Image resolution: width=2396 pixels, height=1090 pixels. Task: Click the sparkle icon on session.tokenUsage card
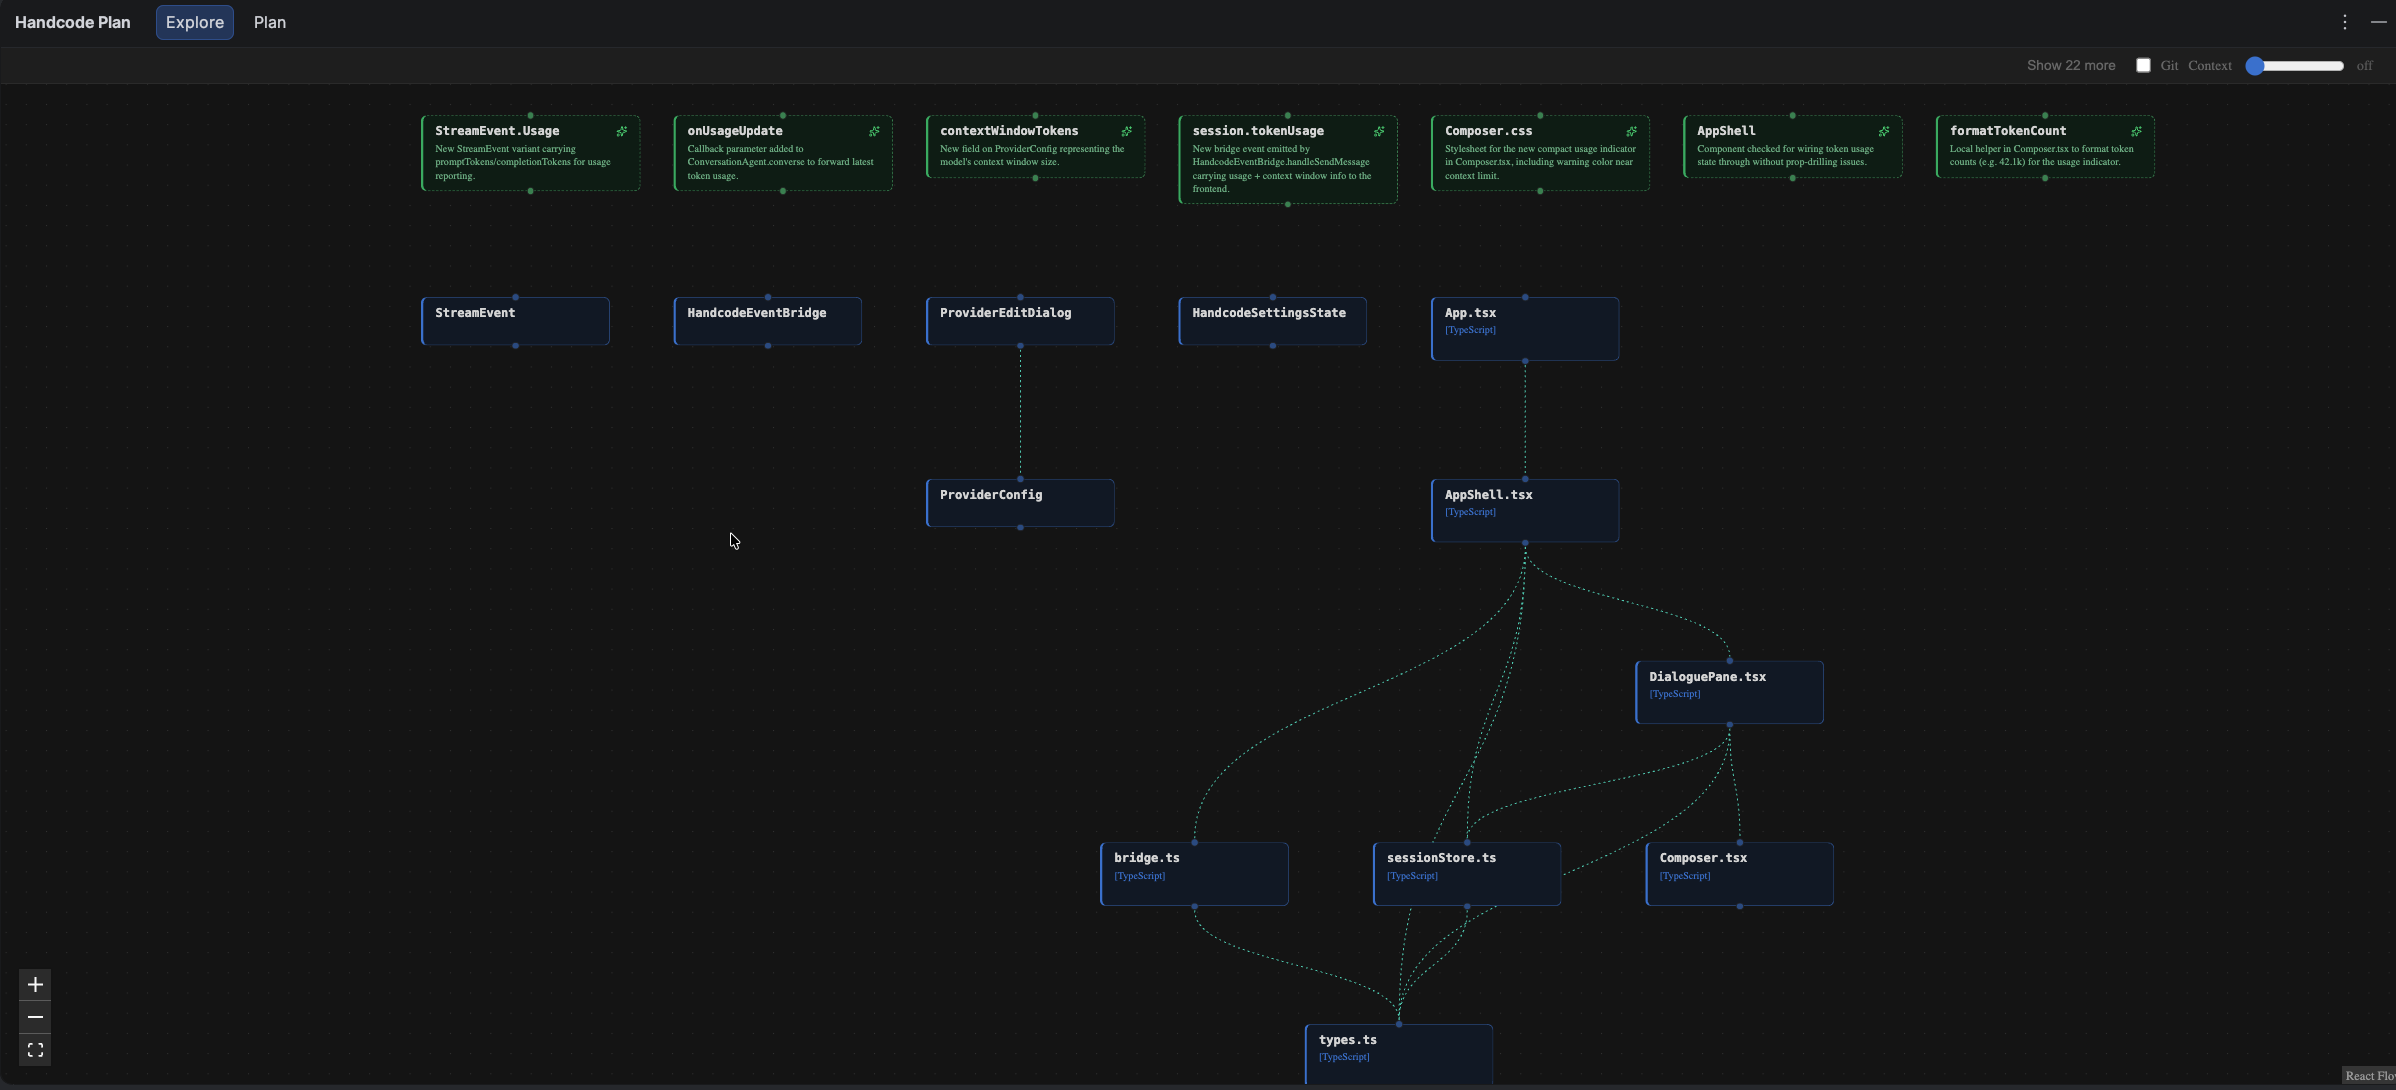(x=1379, y=132)
